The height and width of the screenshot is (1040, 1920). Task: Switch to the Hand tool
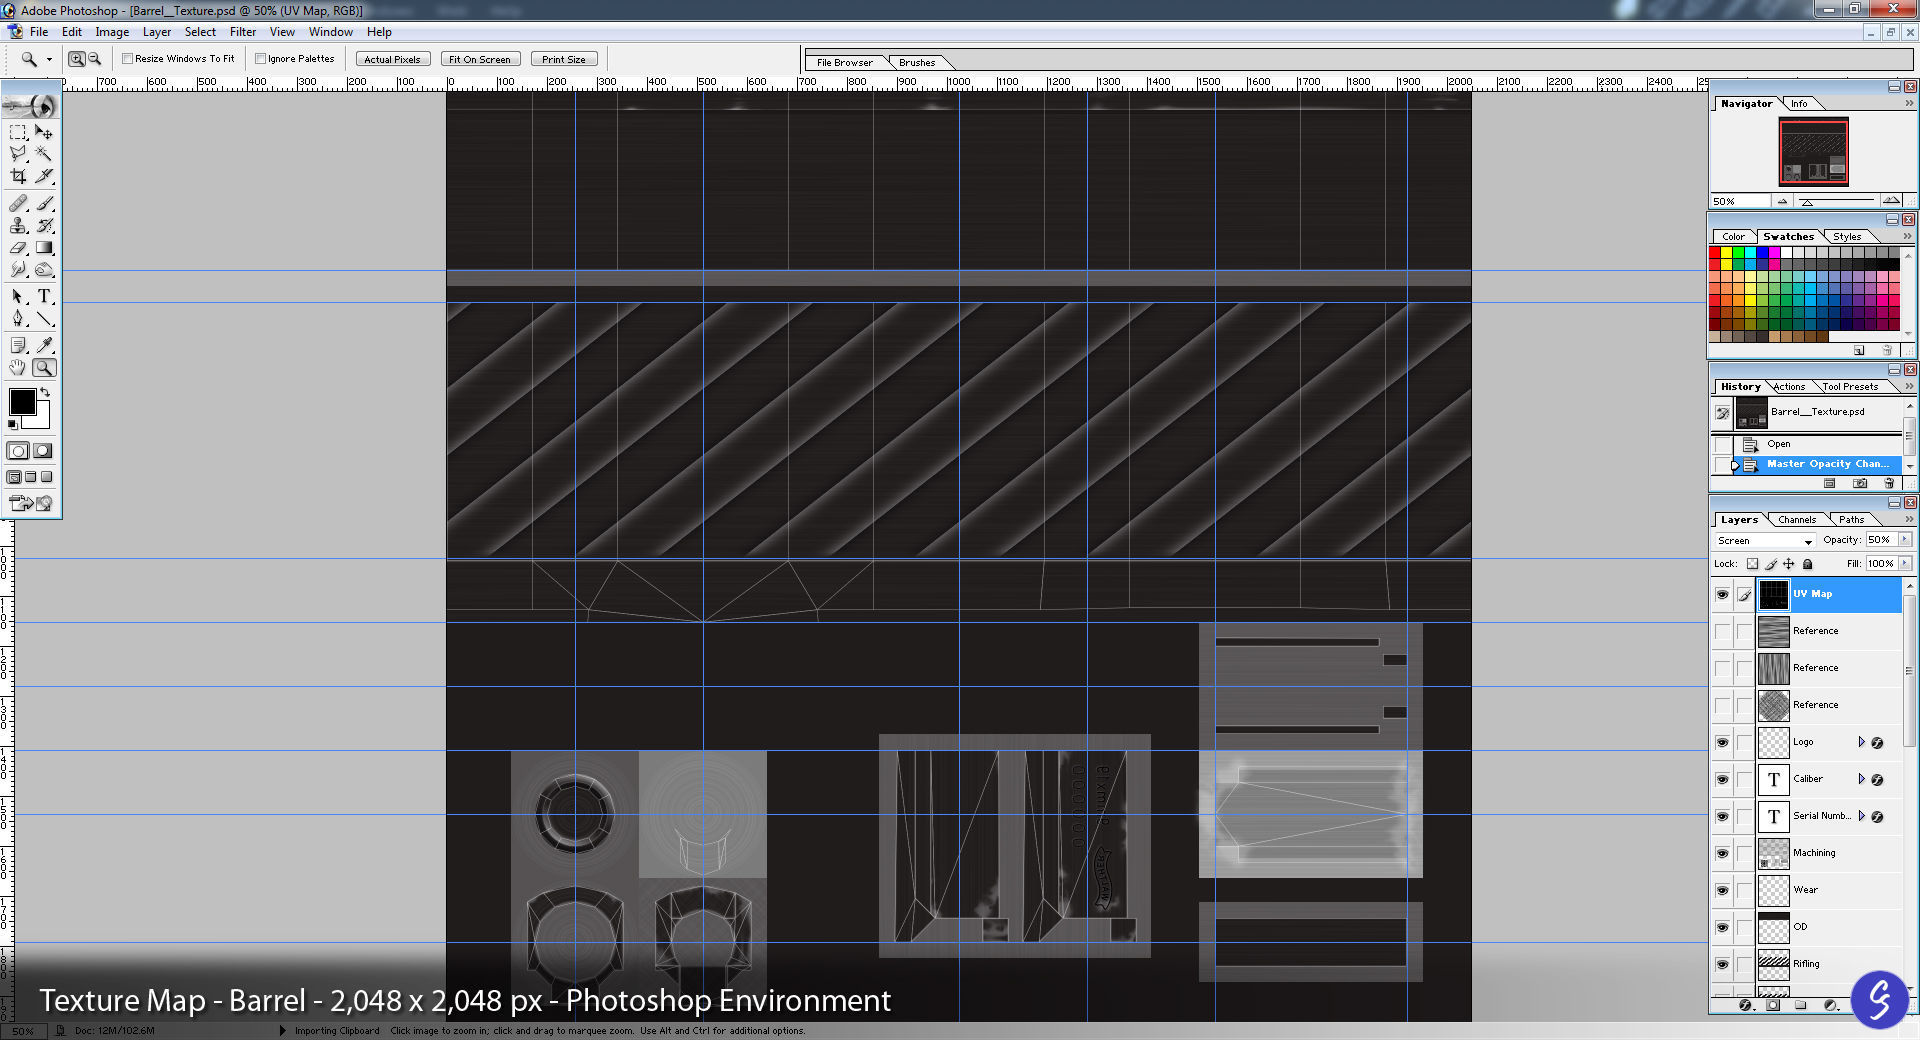(18, 368)
